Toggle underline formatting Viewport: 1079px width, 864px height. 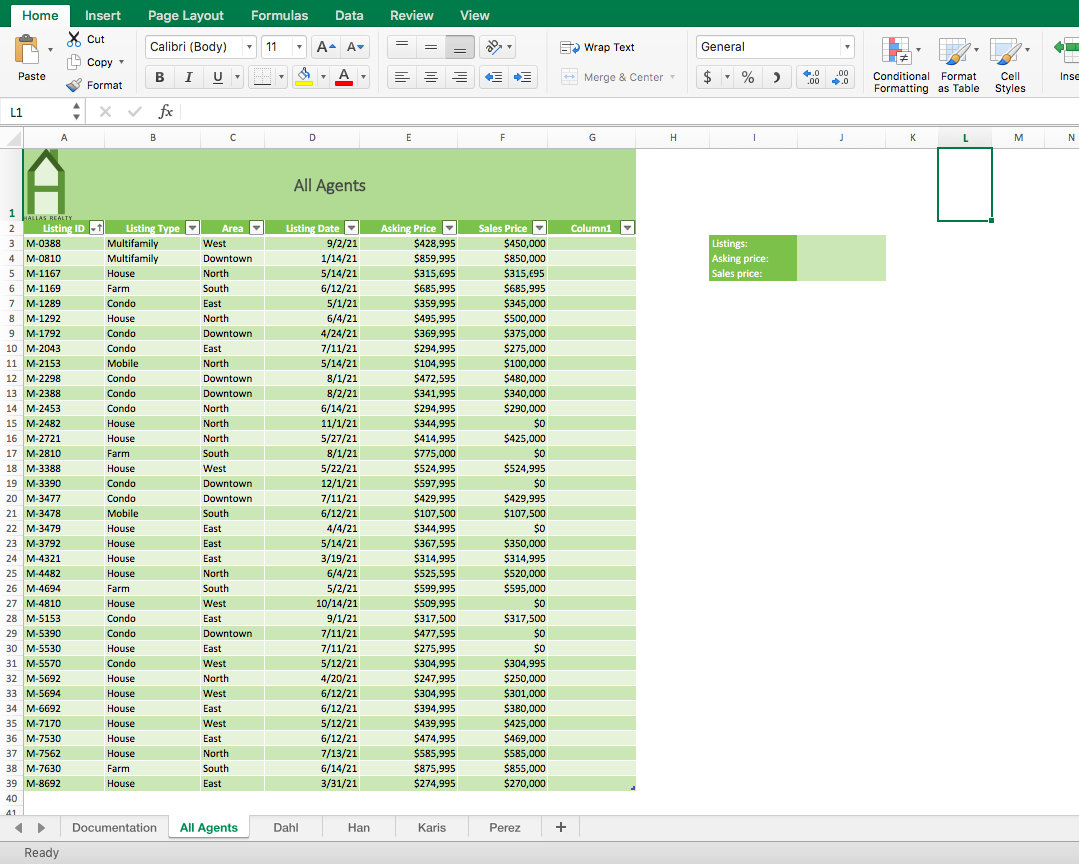pyautogui.click(x=216, y=77)
